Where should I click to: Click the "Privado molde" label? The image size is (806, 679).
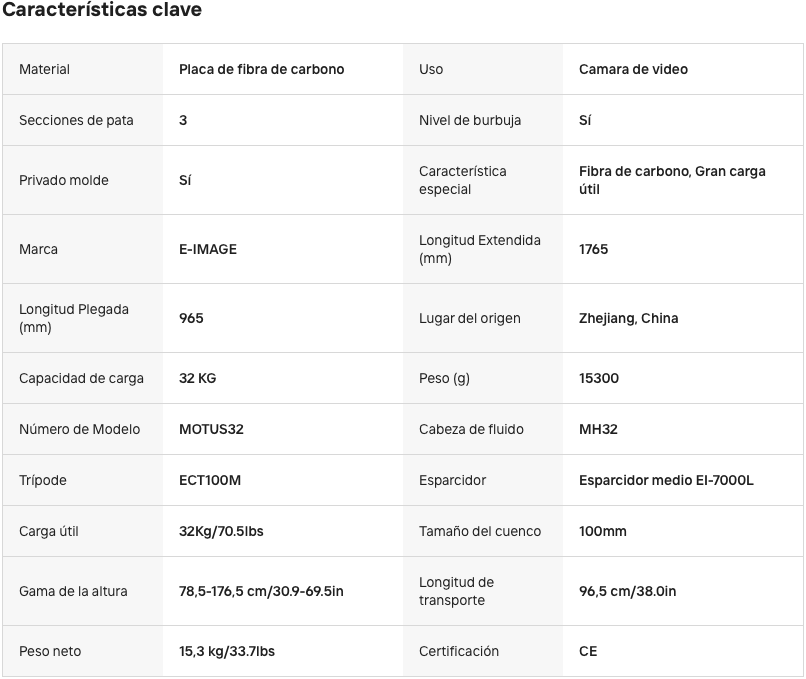point(64,180)
